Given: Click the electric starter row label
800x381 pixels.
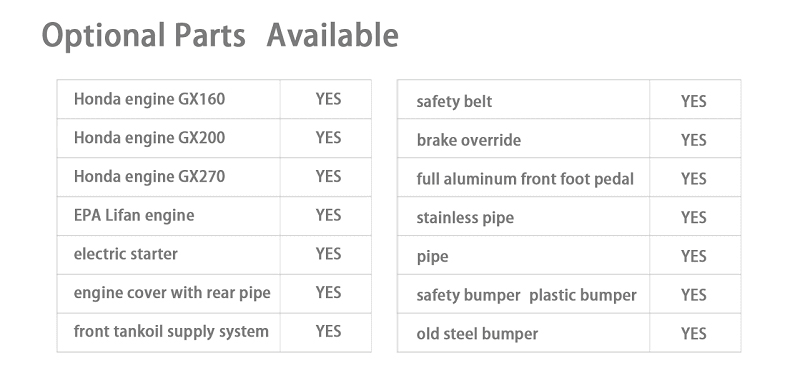Looking at the screenshot, I should pyautogui.click(x=126, y=254).
